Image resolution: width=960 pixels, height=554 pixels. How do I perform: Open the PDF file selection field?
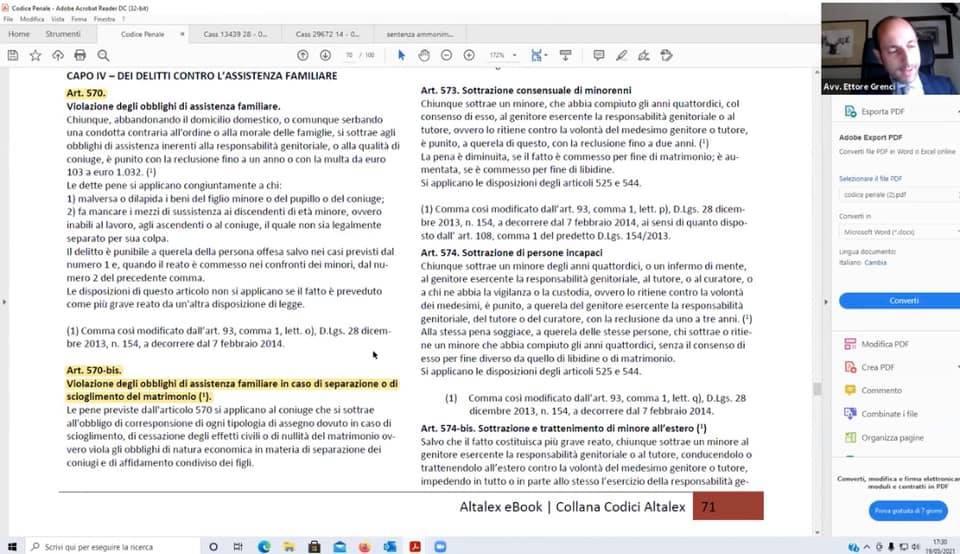coord(899,195)
